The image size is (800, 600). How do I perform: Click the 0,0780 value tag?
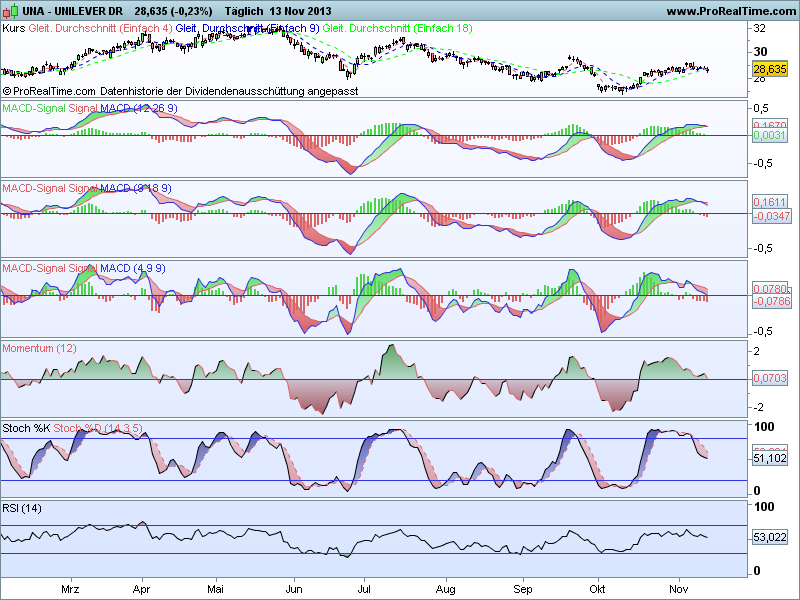769,289
